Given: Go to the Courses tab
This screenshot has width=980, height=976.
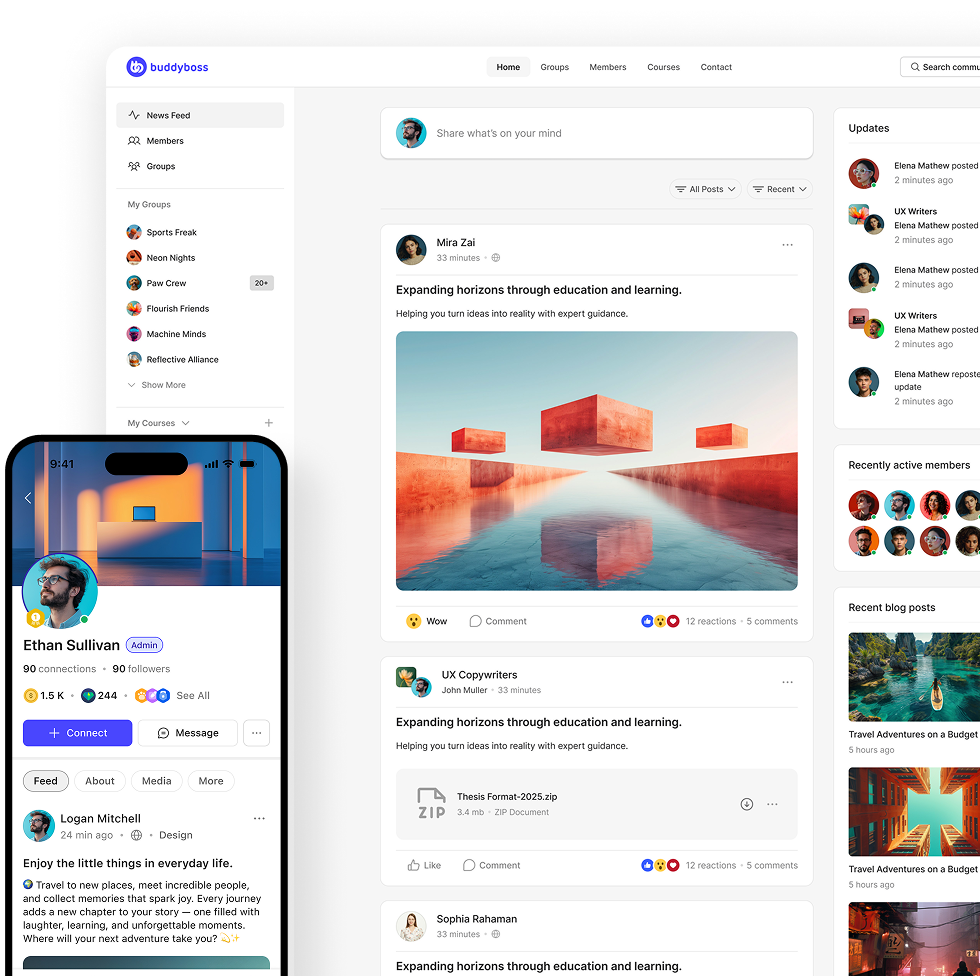Looking at the screenshot, I should (x=663, y=67).
